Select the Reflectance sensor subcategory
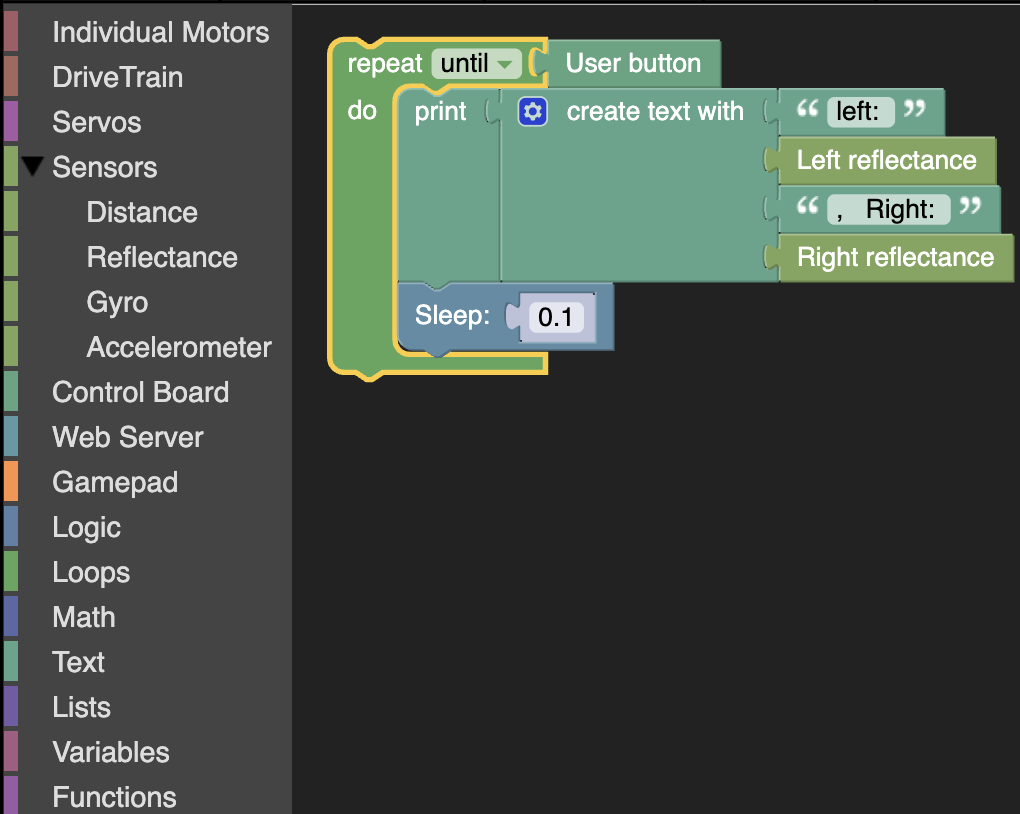1020x814 pixels. [x=162, y=257]
